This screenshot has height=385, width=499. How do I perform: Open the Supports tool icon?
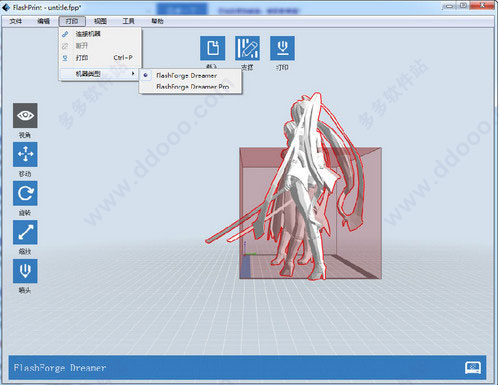[x=247, y=48]
